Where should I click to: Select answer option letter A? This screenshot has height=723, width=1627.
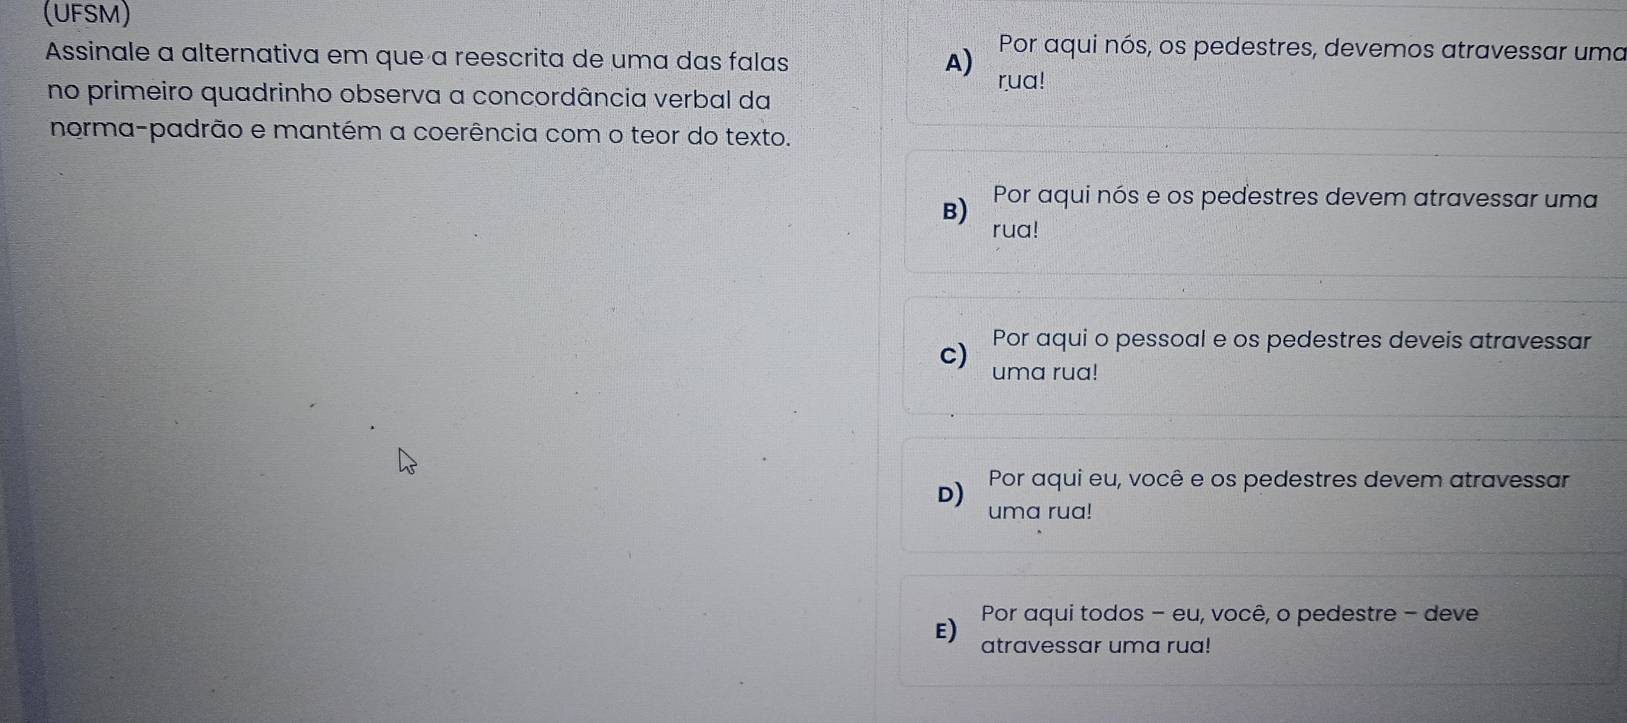958,64
